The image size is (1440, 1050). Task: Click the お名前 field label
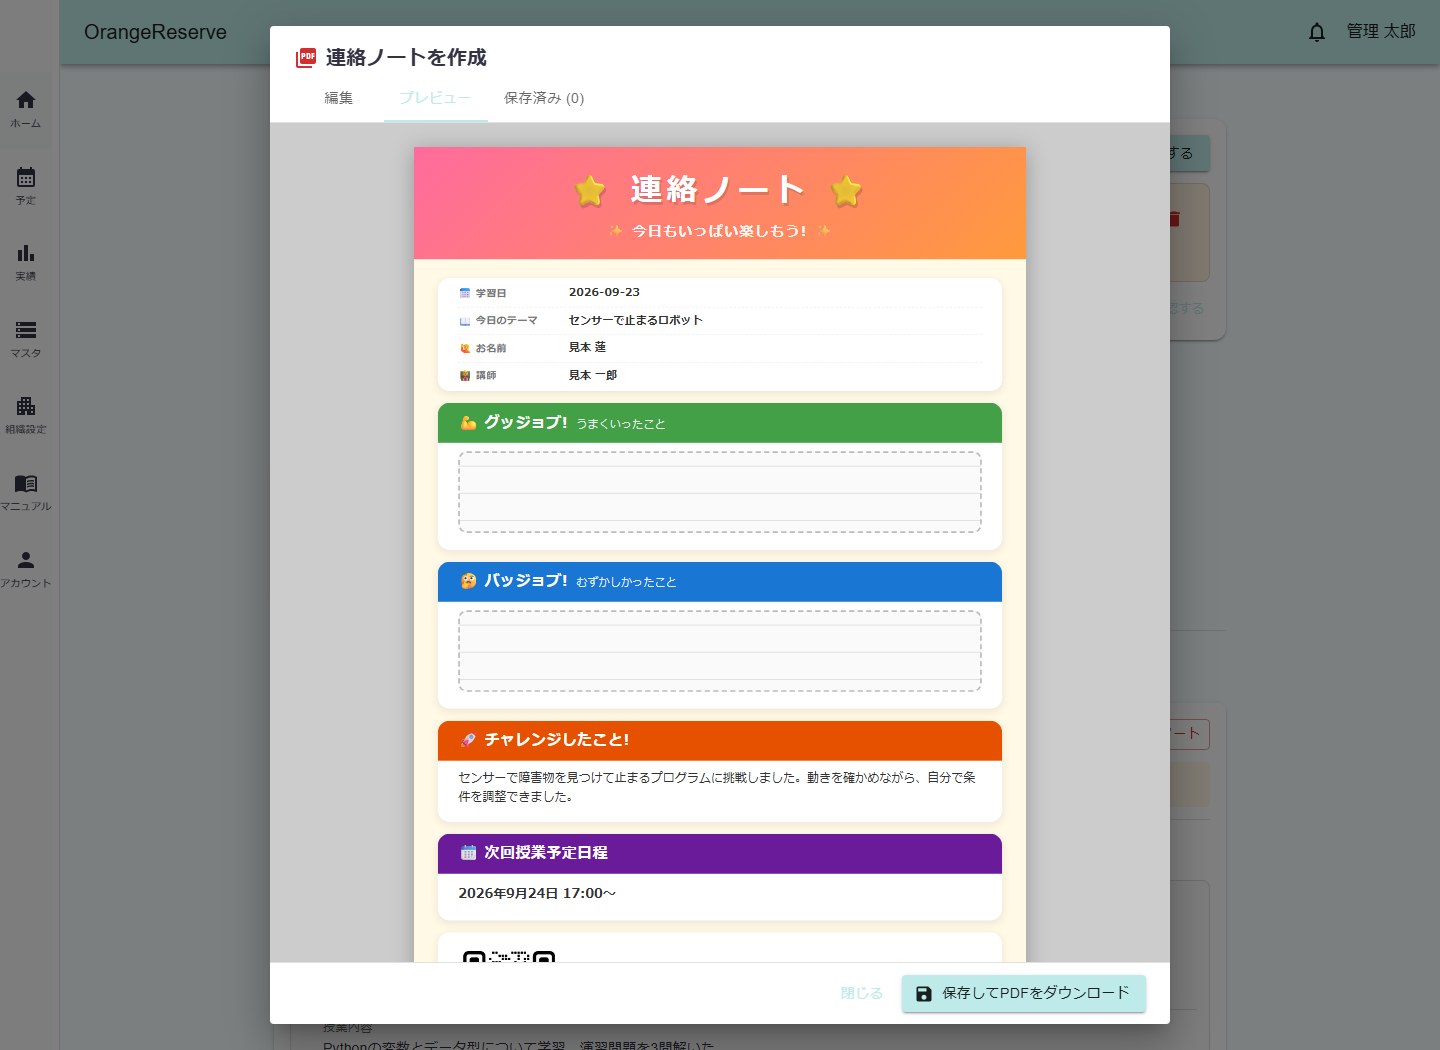[x=491, y=348]
